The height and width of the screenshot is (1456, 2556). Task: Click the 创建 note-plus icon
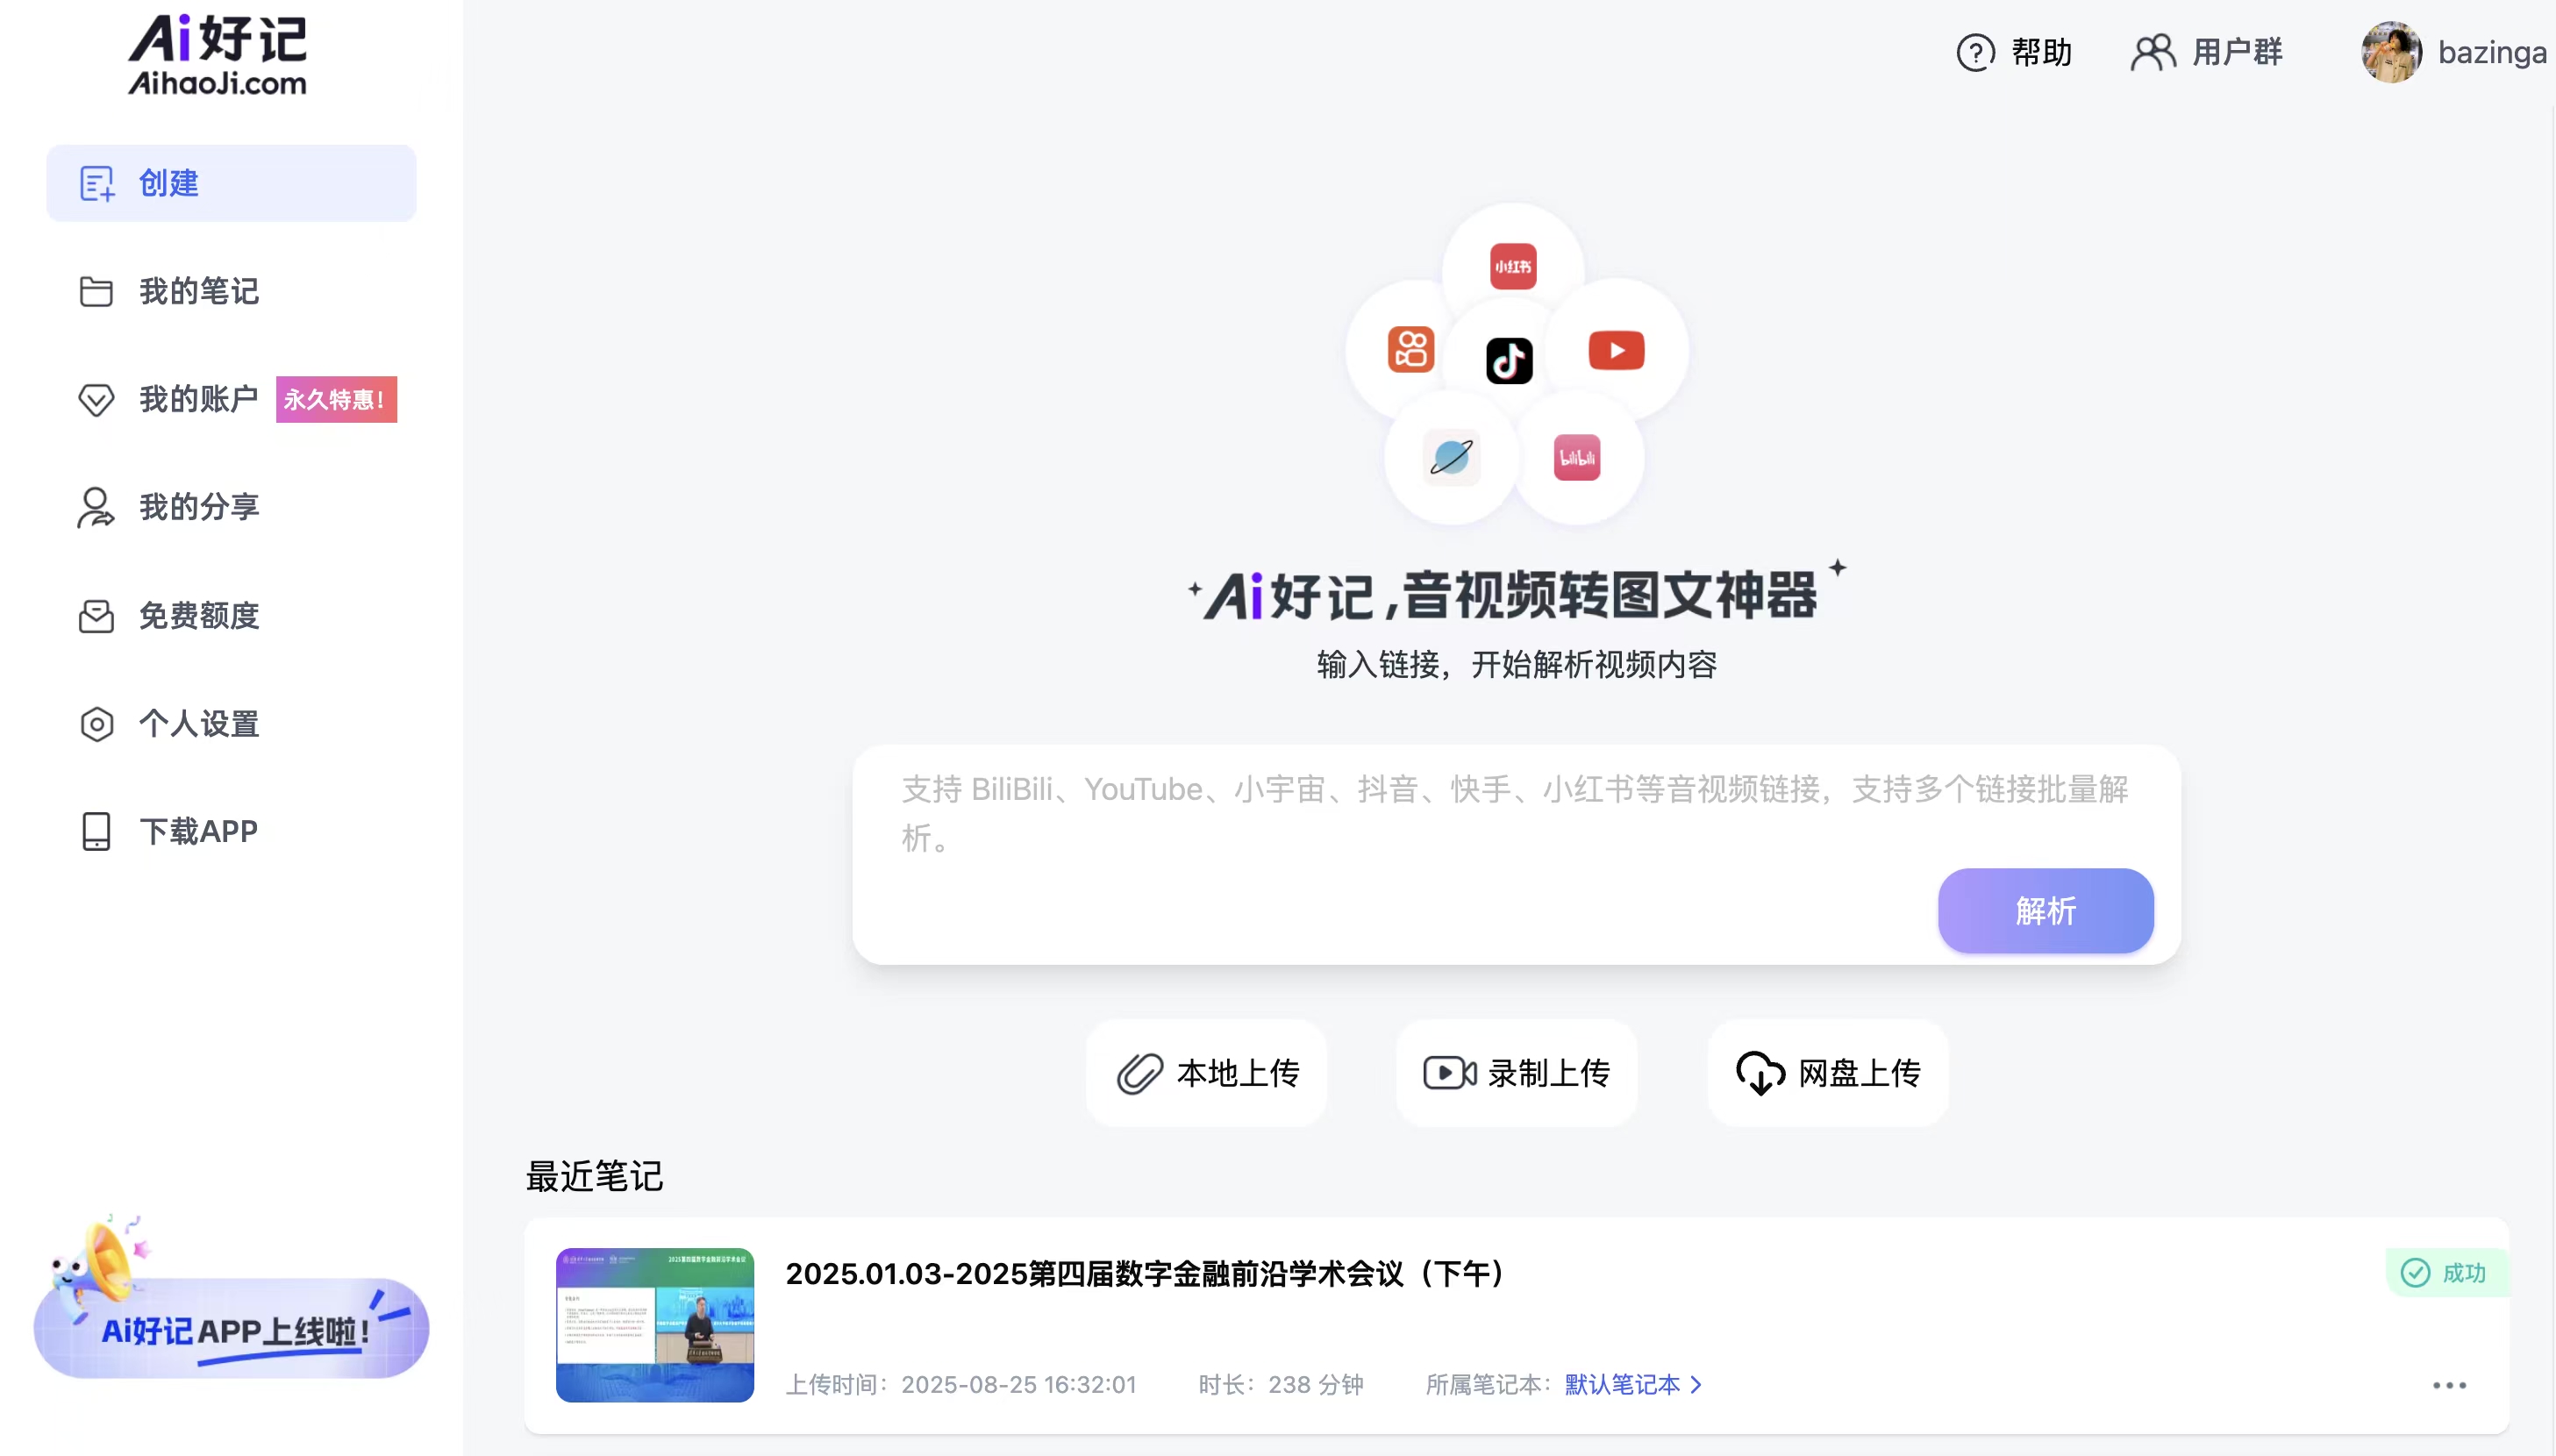pos(97,184)
